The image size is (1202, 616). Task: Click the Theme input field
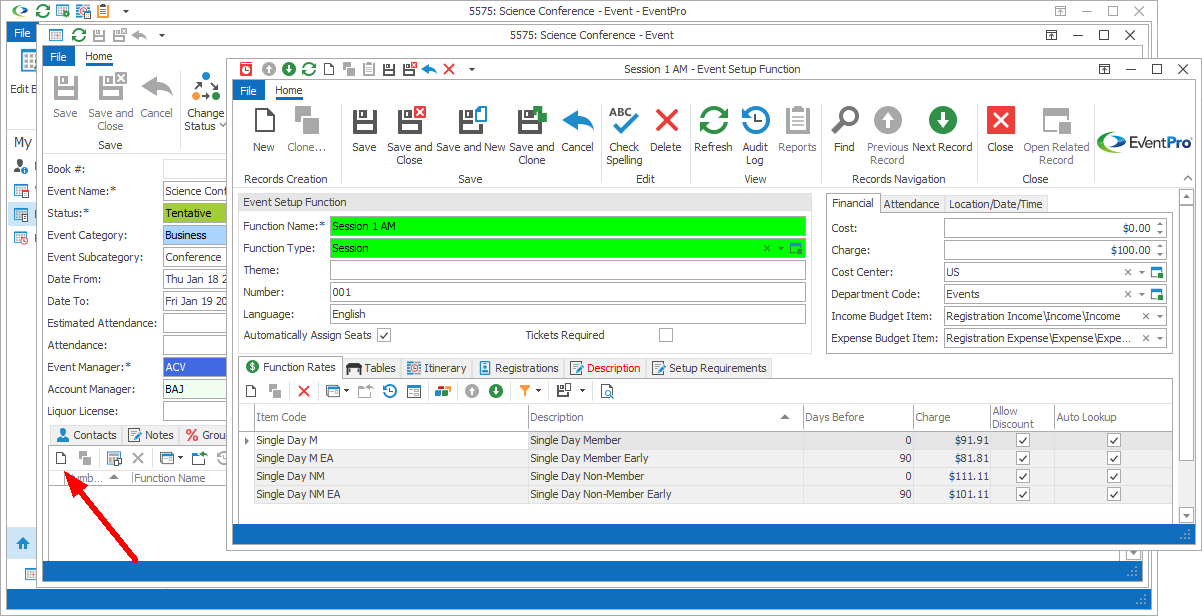[x=567, y=270]
